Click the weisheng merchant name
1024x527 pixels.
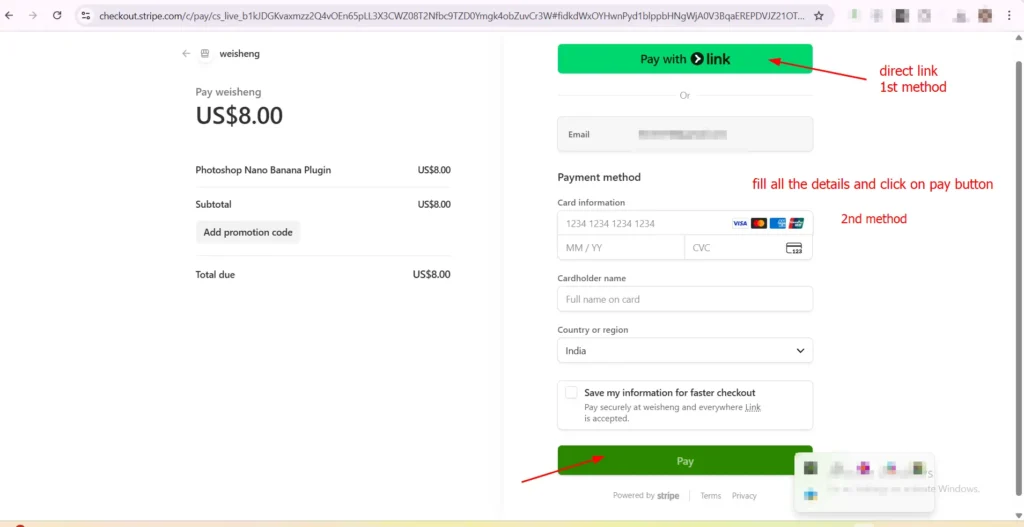240,54
